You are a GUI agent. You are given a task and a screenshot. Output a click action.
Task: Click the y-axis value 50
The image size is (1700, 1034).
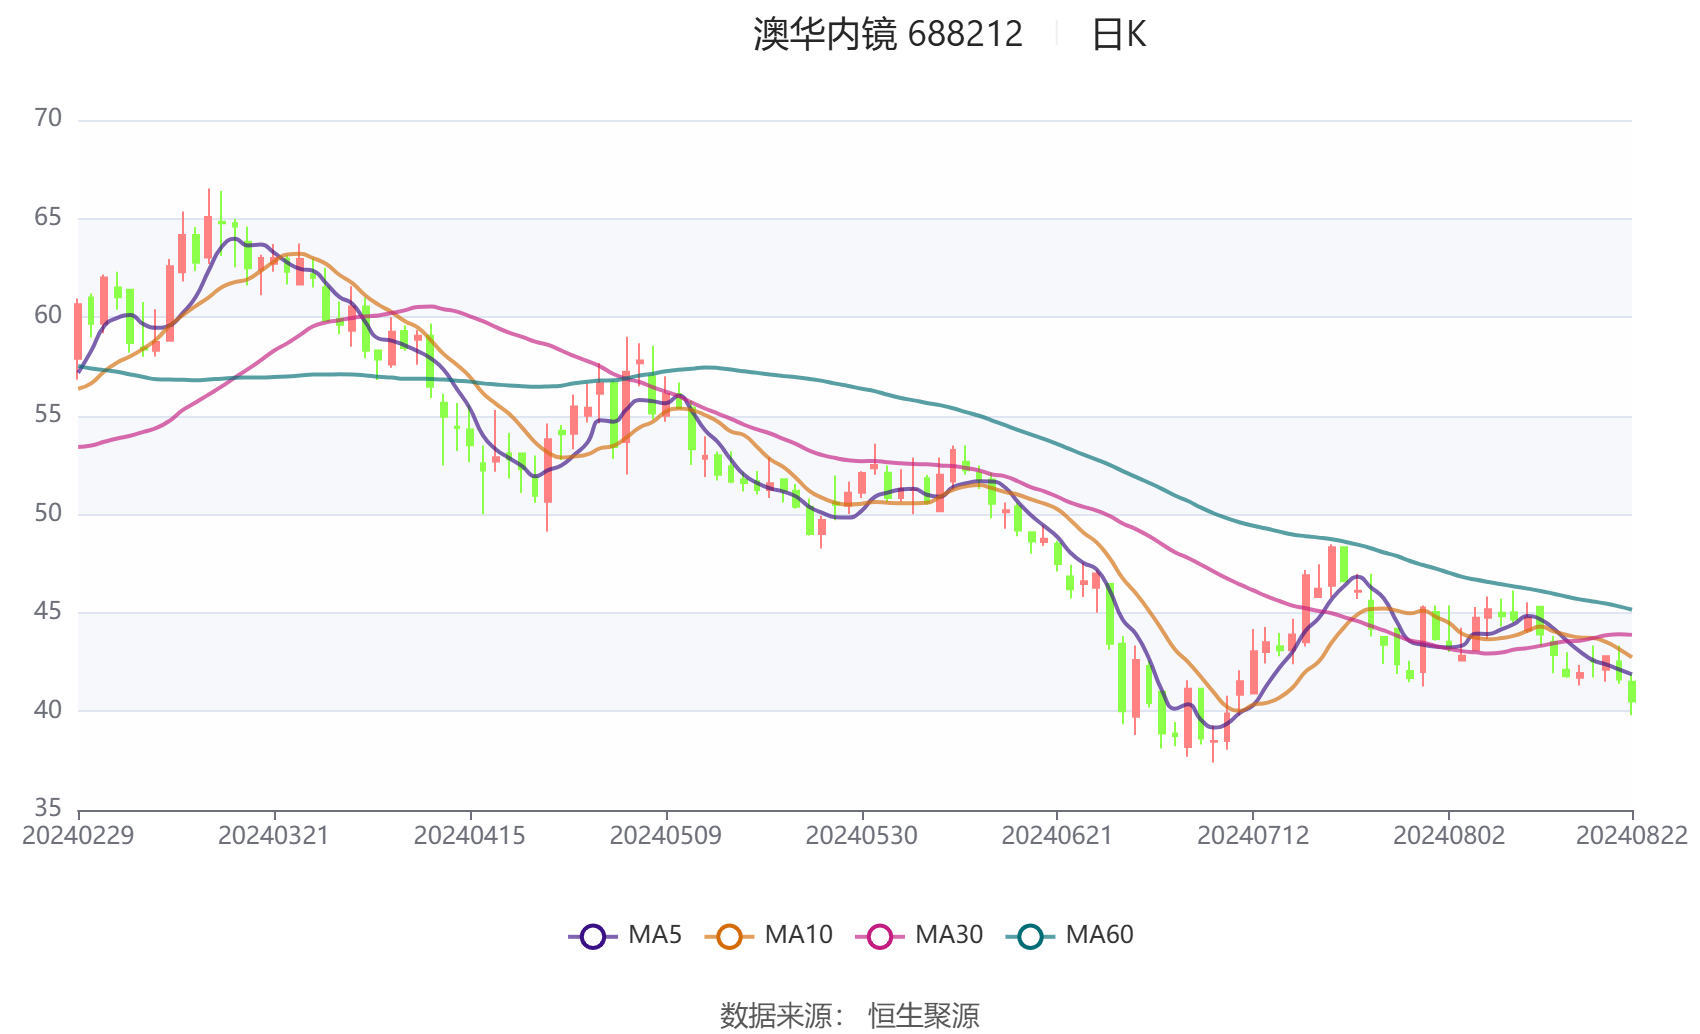point(48,513)
